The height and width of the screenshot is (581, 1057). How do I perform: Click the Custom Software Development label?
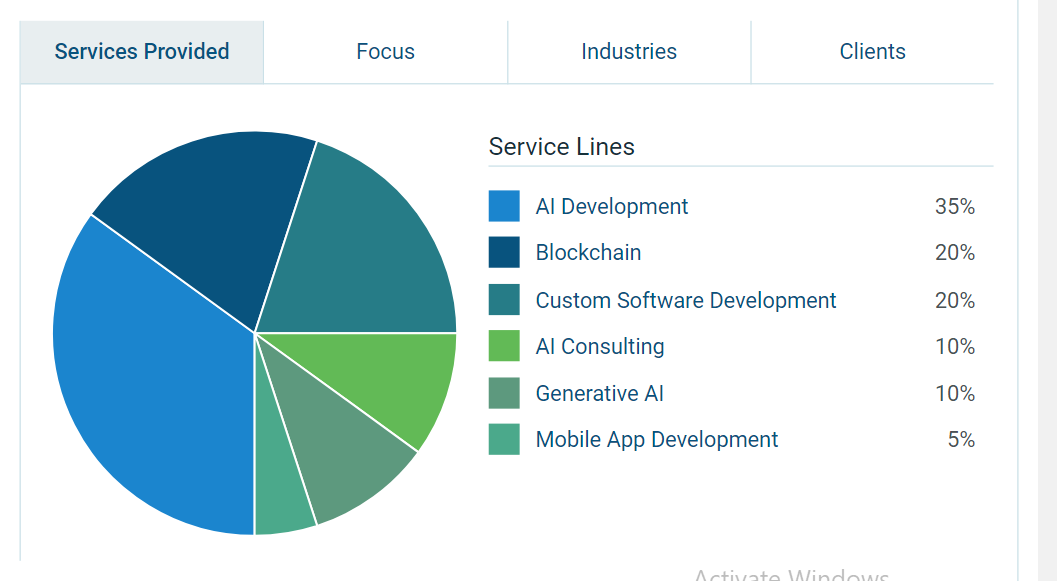pos(685,300)
